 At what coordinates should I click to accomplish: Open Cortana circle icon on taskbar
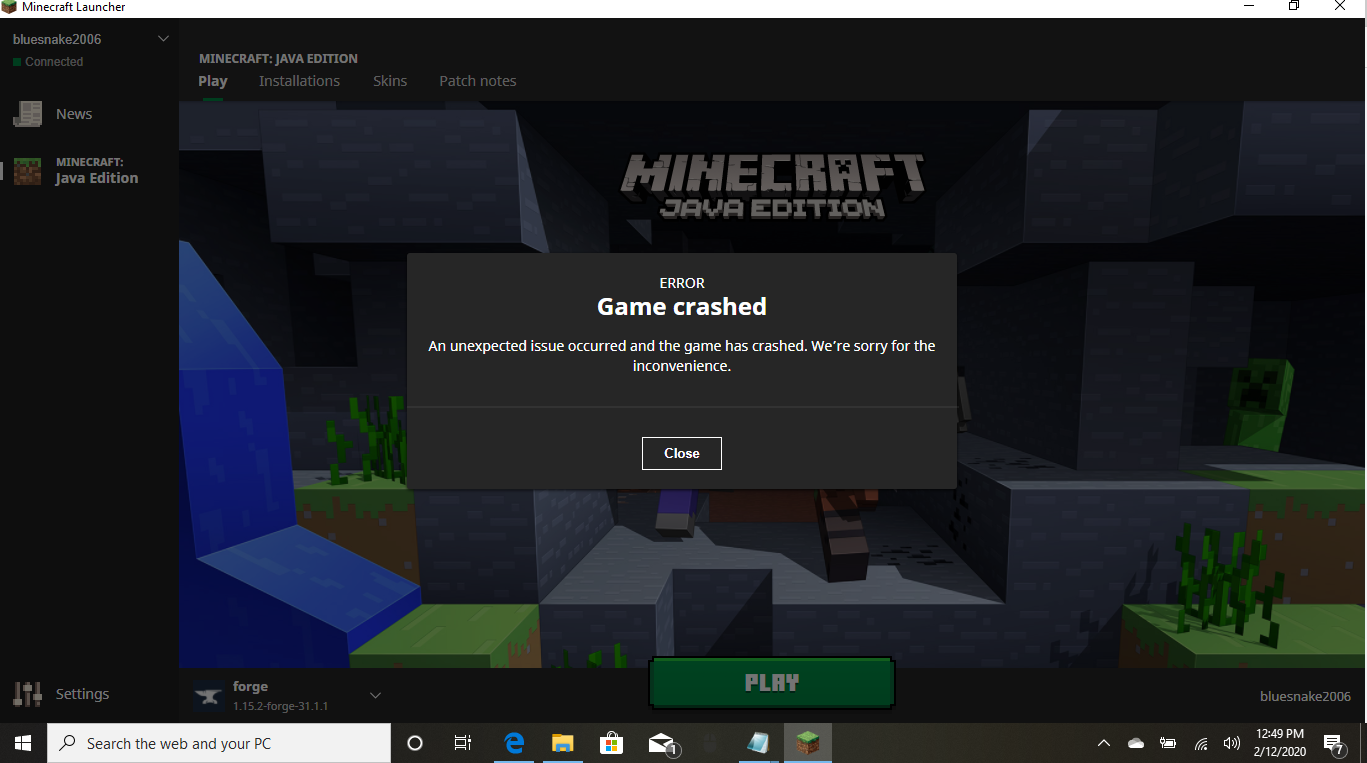415,743
